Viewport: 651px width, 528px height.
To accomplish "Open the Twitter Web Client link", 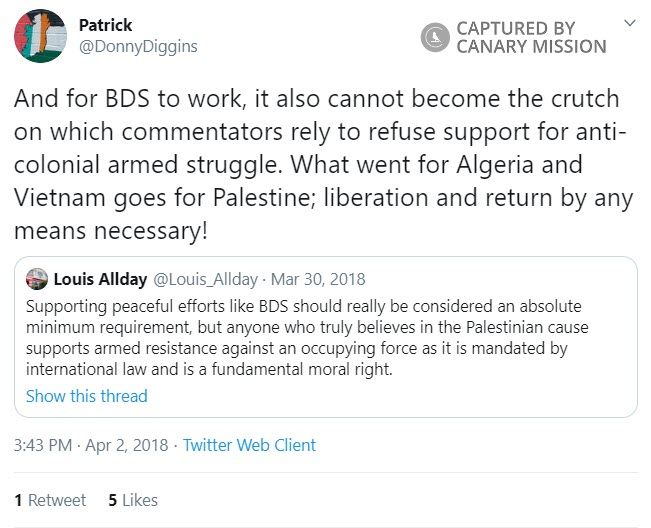I will click(x=249, y=445).
